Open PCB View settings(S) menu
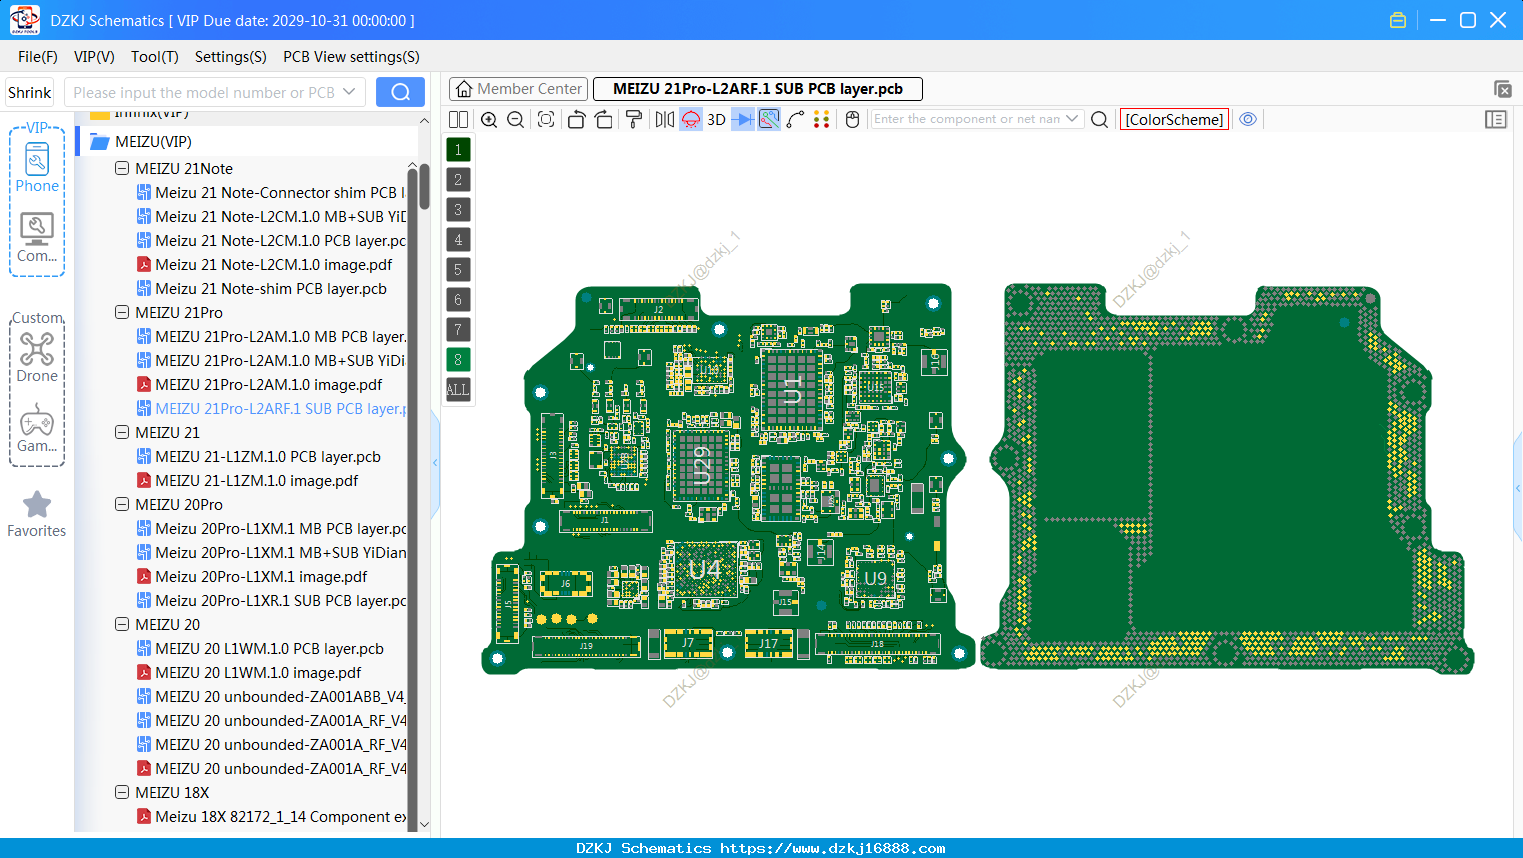This screenshot has width=1523, height=858. [x=351, y=57]
